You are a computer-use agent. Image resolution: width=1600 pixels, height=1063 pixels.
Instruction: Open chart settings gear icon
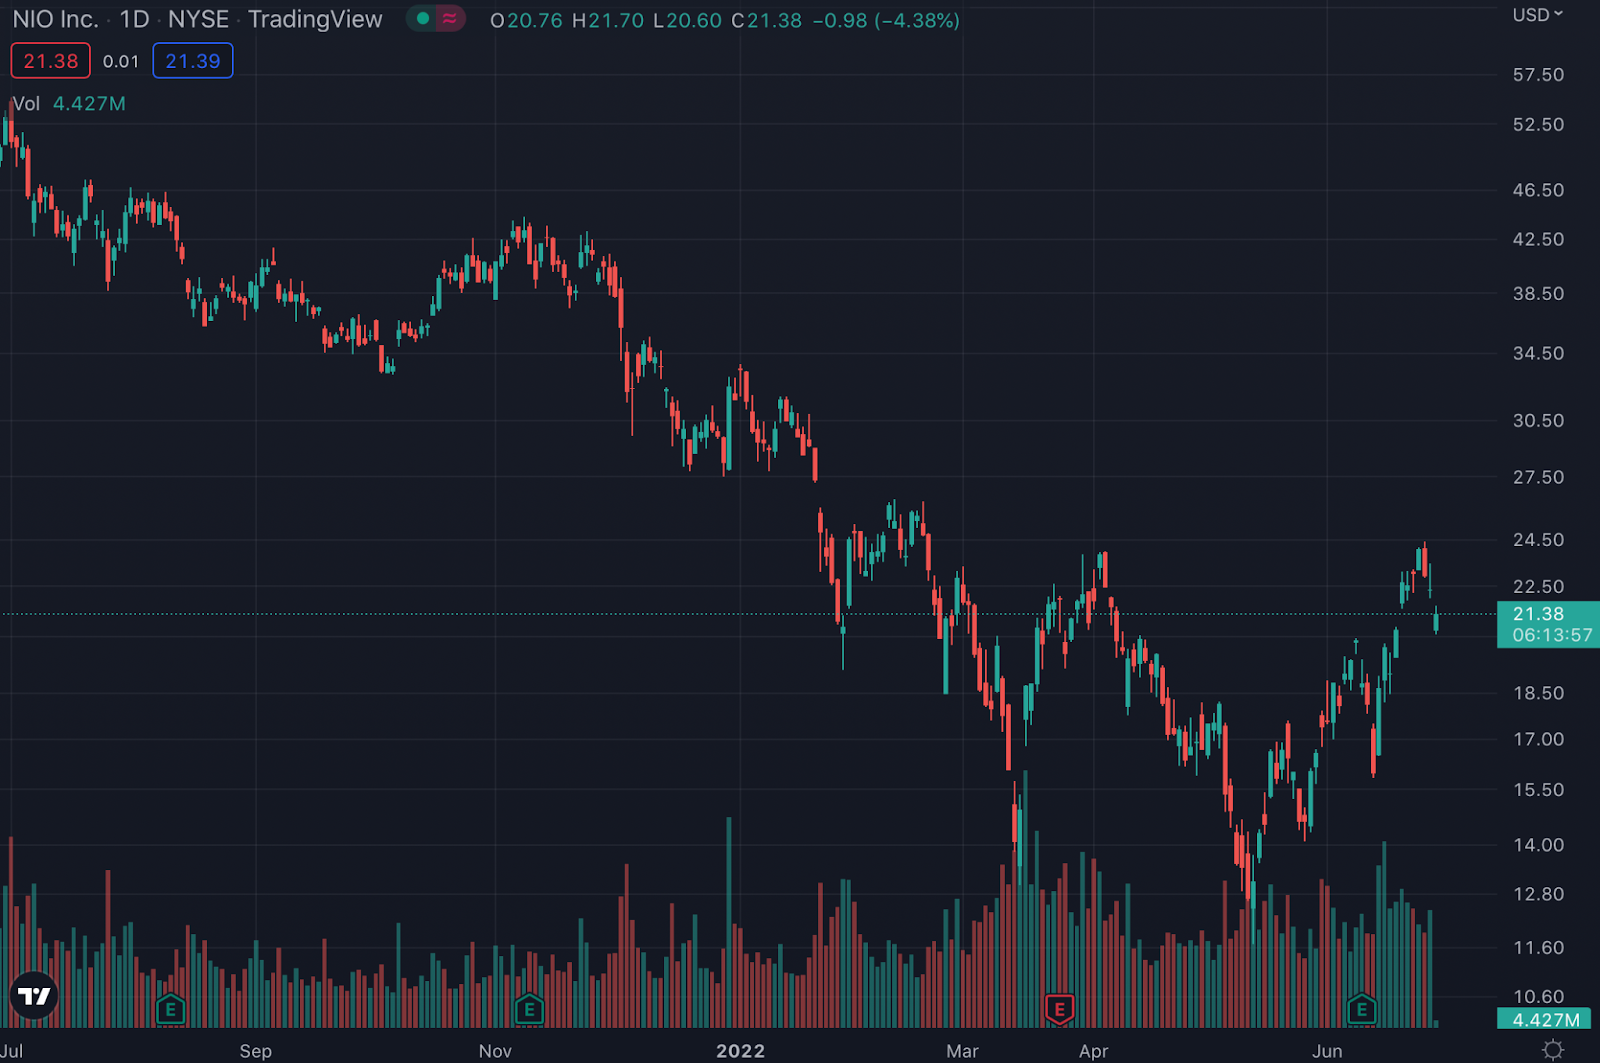click(x=1553, y=1049)
